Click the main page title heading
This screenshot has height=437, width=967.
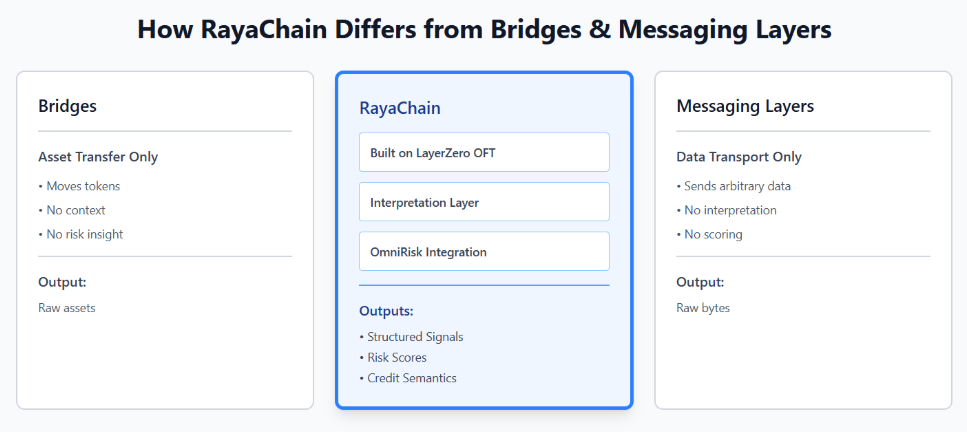484,30
